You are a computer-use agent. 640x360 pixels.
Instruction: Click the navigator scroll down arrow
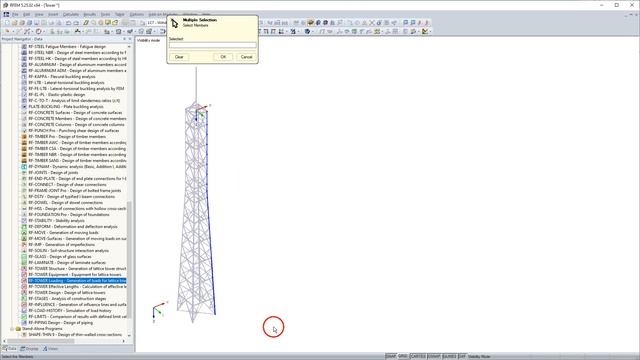pyautogui.click(x=129, y=335)
